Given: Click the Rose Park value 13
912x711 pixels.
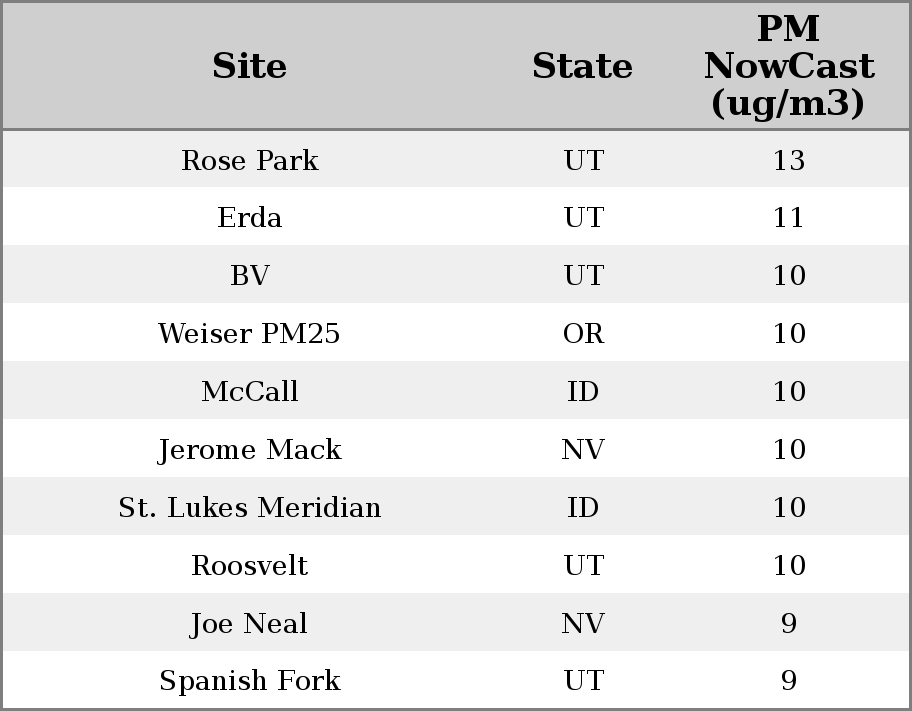Looking at the screenshot, I should click(x=788, y=160).
